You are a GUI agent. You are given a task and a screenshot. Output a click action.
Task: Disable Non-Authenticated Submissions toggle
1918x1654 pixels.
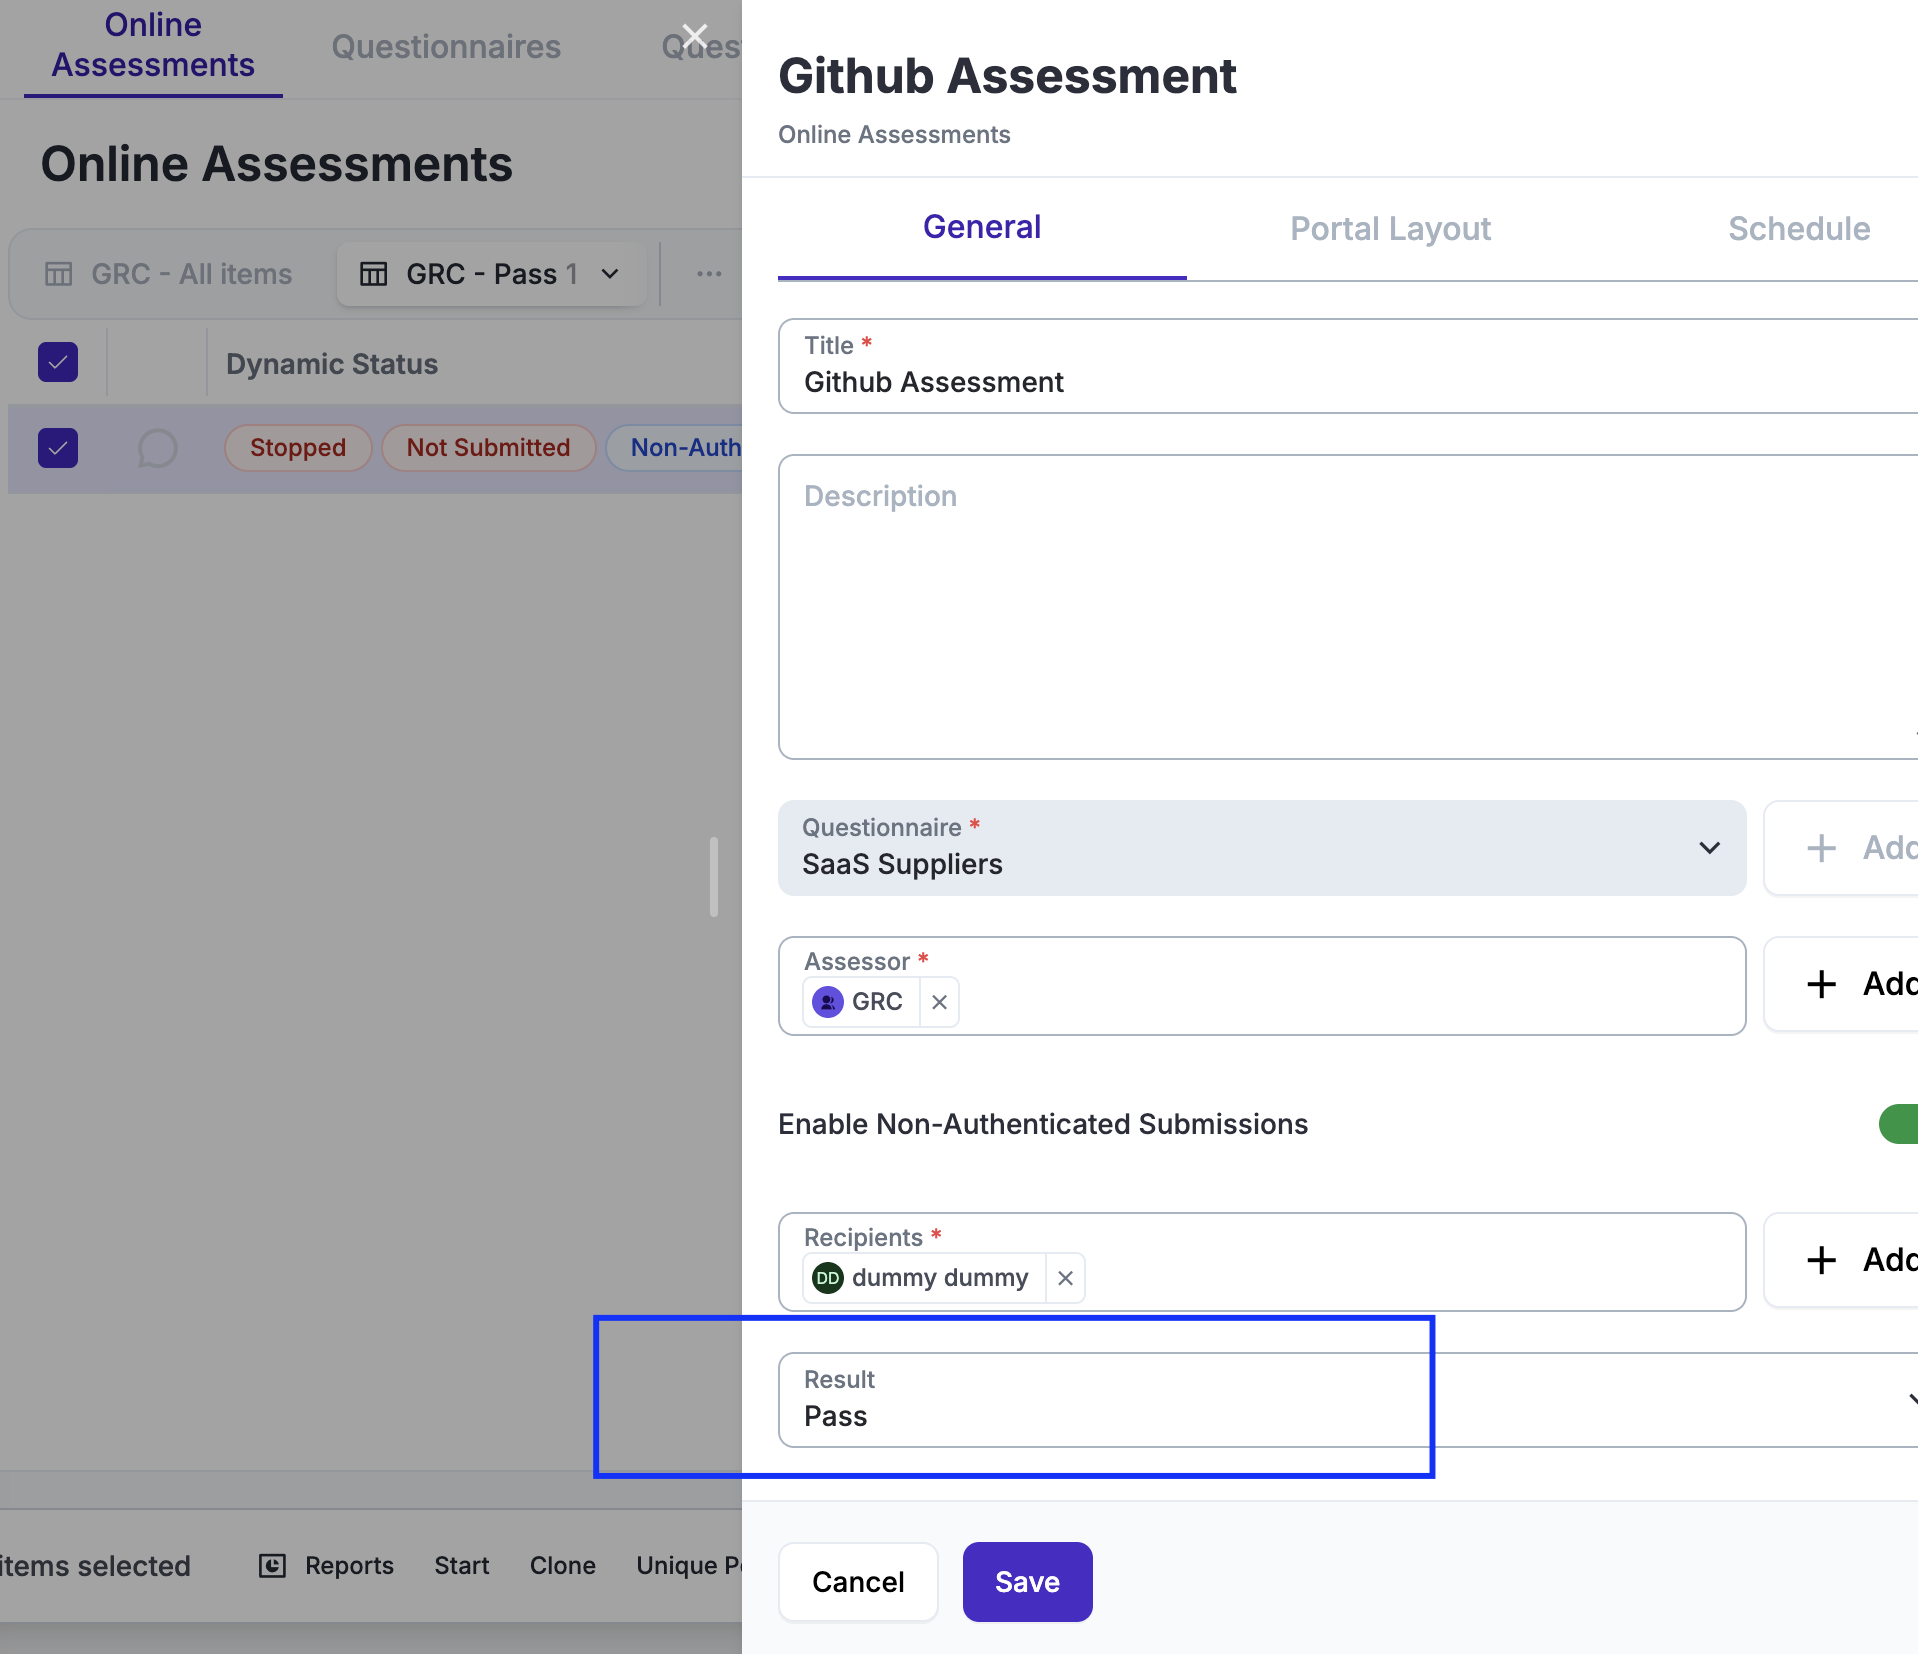(1898, 1124)
